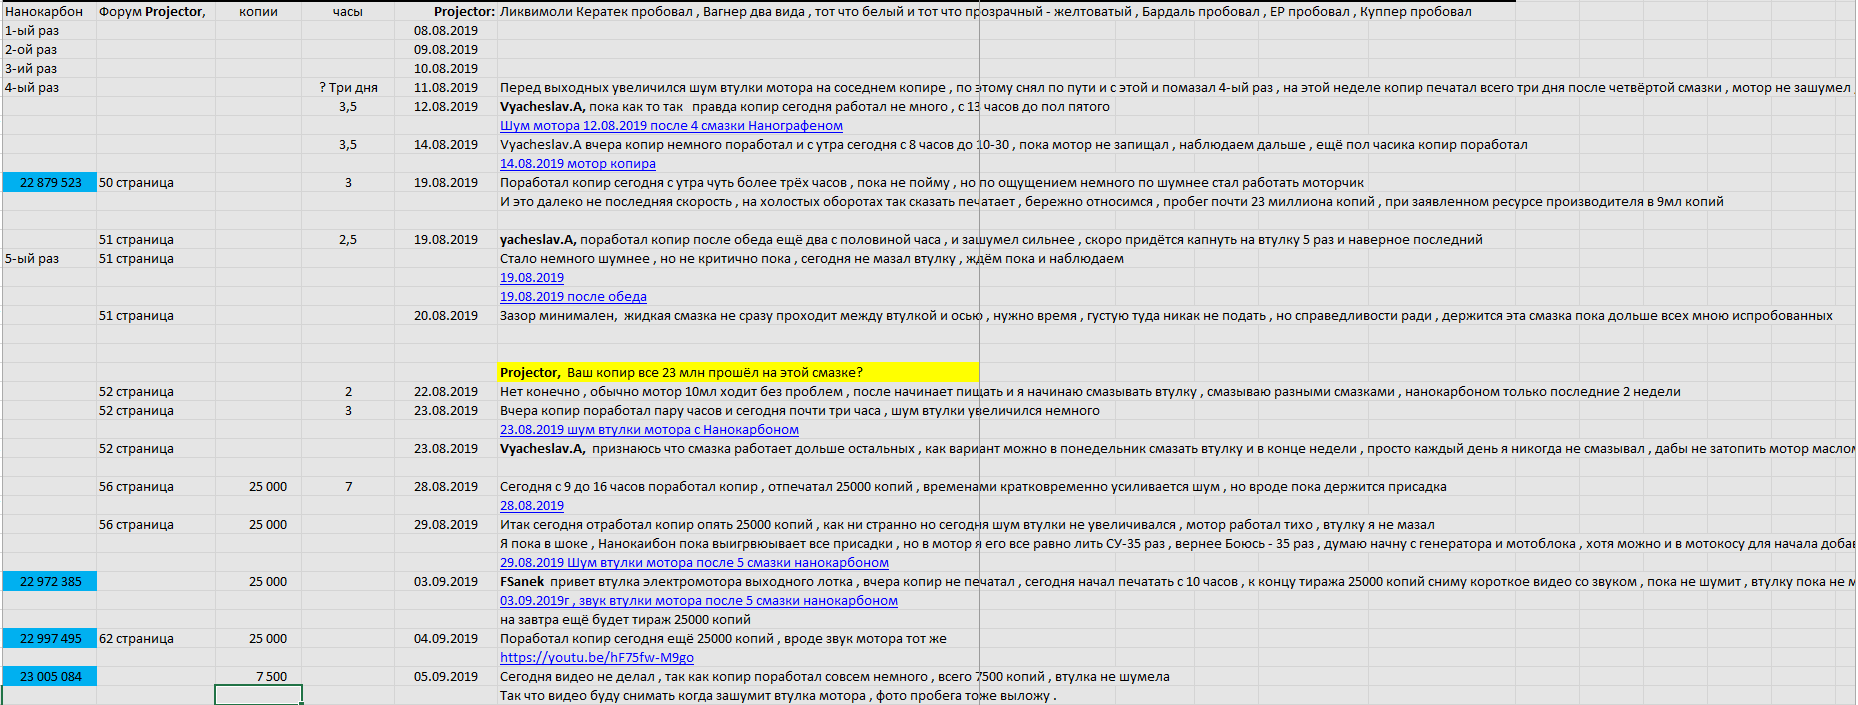Viewport: 1858px width, 705px height.
Task: Select the 'часы' column header cell
Action: pyautogui.click(x=347, y=12)
